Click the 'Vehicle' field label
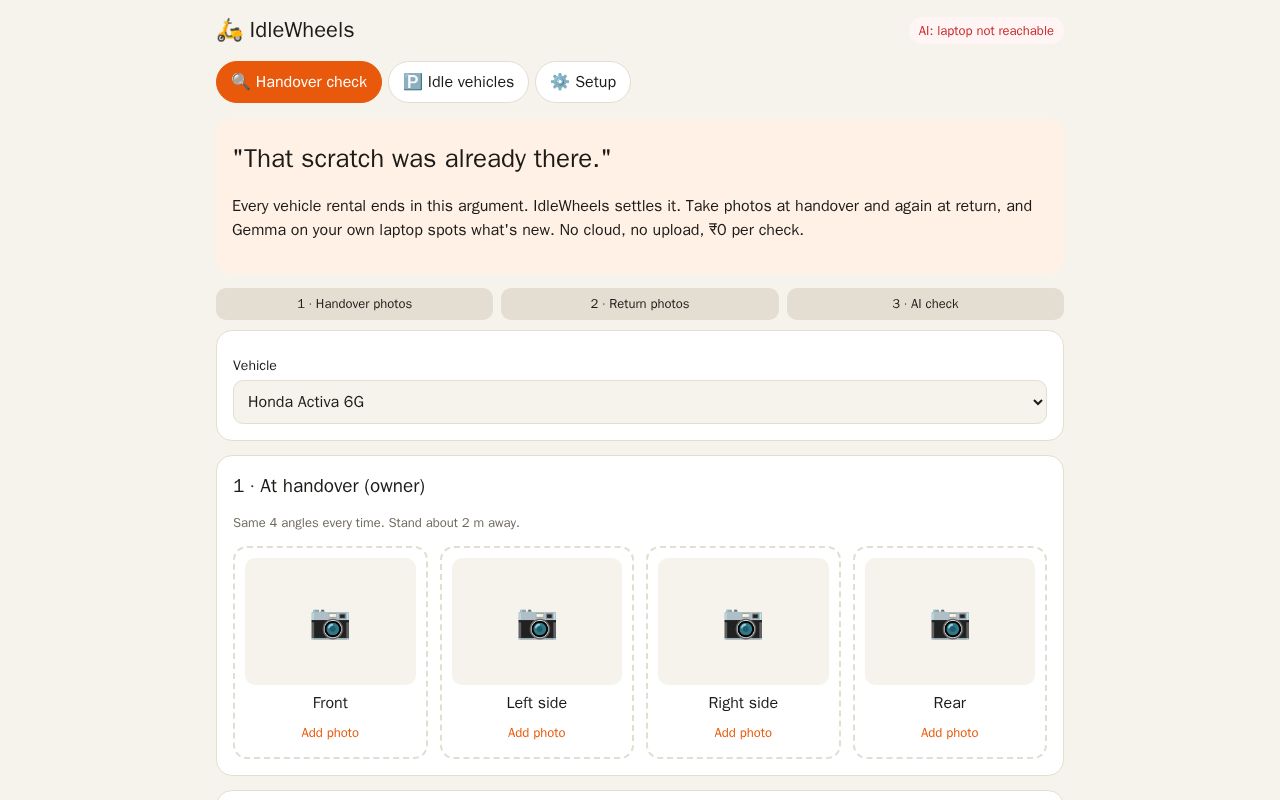 tap(255, 366)
